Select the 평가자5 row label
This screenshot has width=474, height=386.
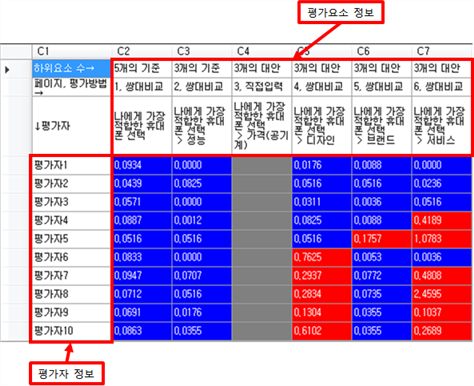(x=71, y=239)
